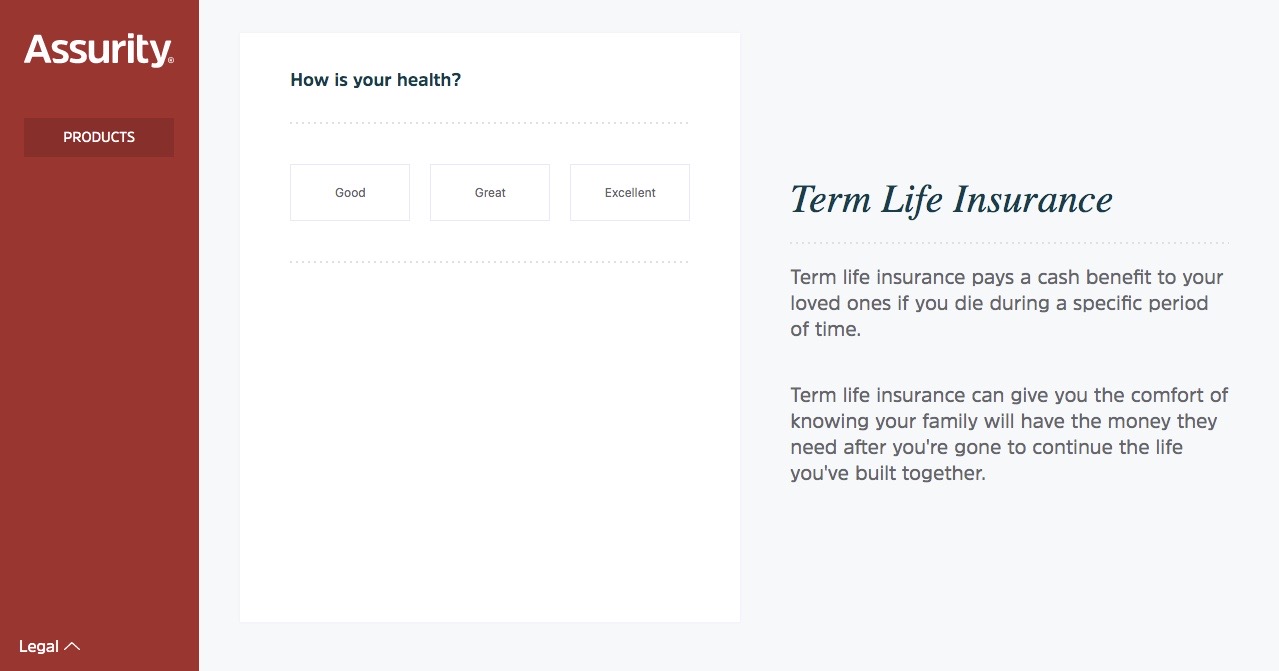The image size is (1279, 671).
Task: Click the registered trademark symbol beside Assurity
Action: pos(172,61)
